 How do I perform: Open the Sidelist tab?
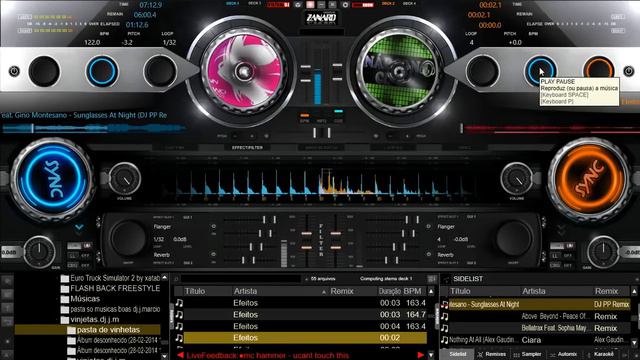(x=458, y=354)
